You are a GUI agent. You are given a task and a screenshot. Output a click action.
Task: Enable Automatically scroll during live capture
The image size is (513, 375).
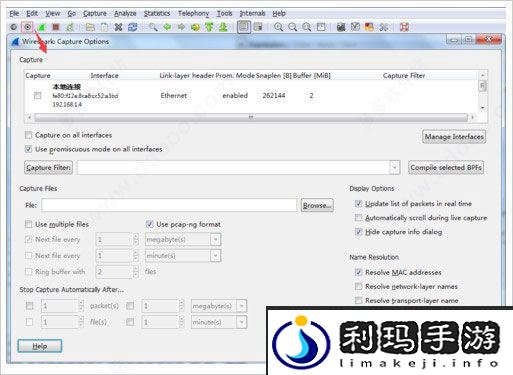click(x=358, y=218)
